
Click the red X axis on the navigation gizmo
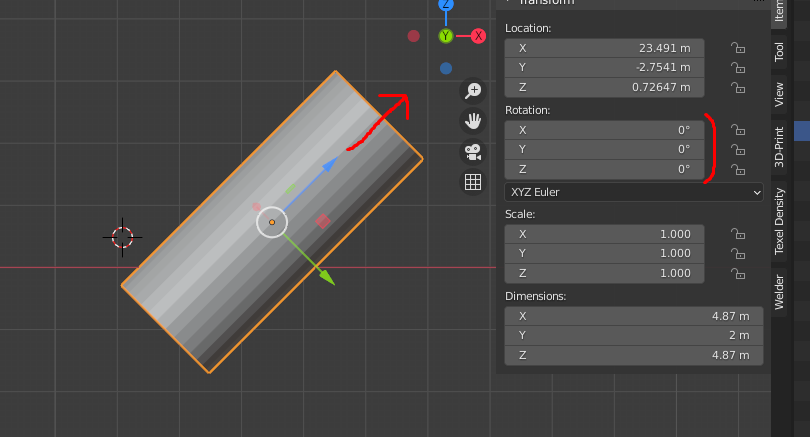478,36
